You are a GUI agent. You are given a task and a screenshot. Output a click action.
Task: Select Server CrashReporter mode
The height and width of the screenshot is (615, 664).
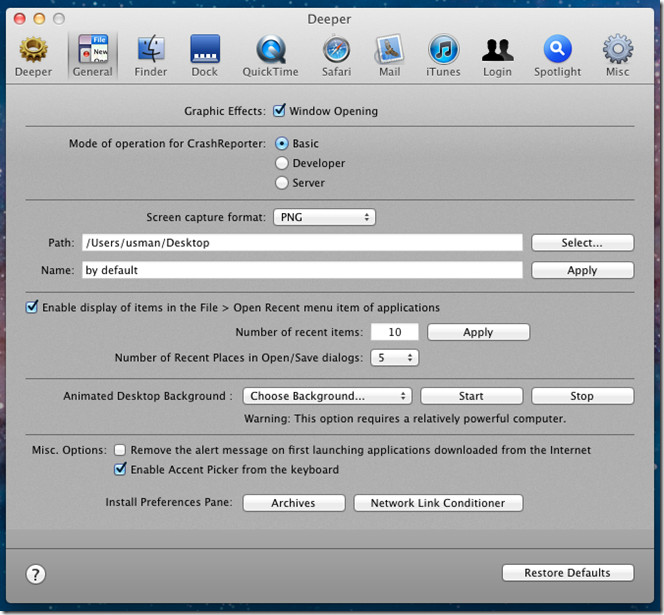pos(282,183)
